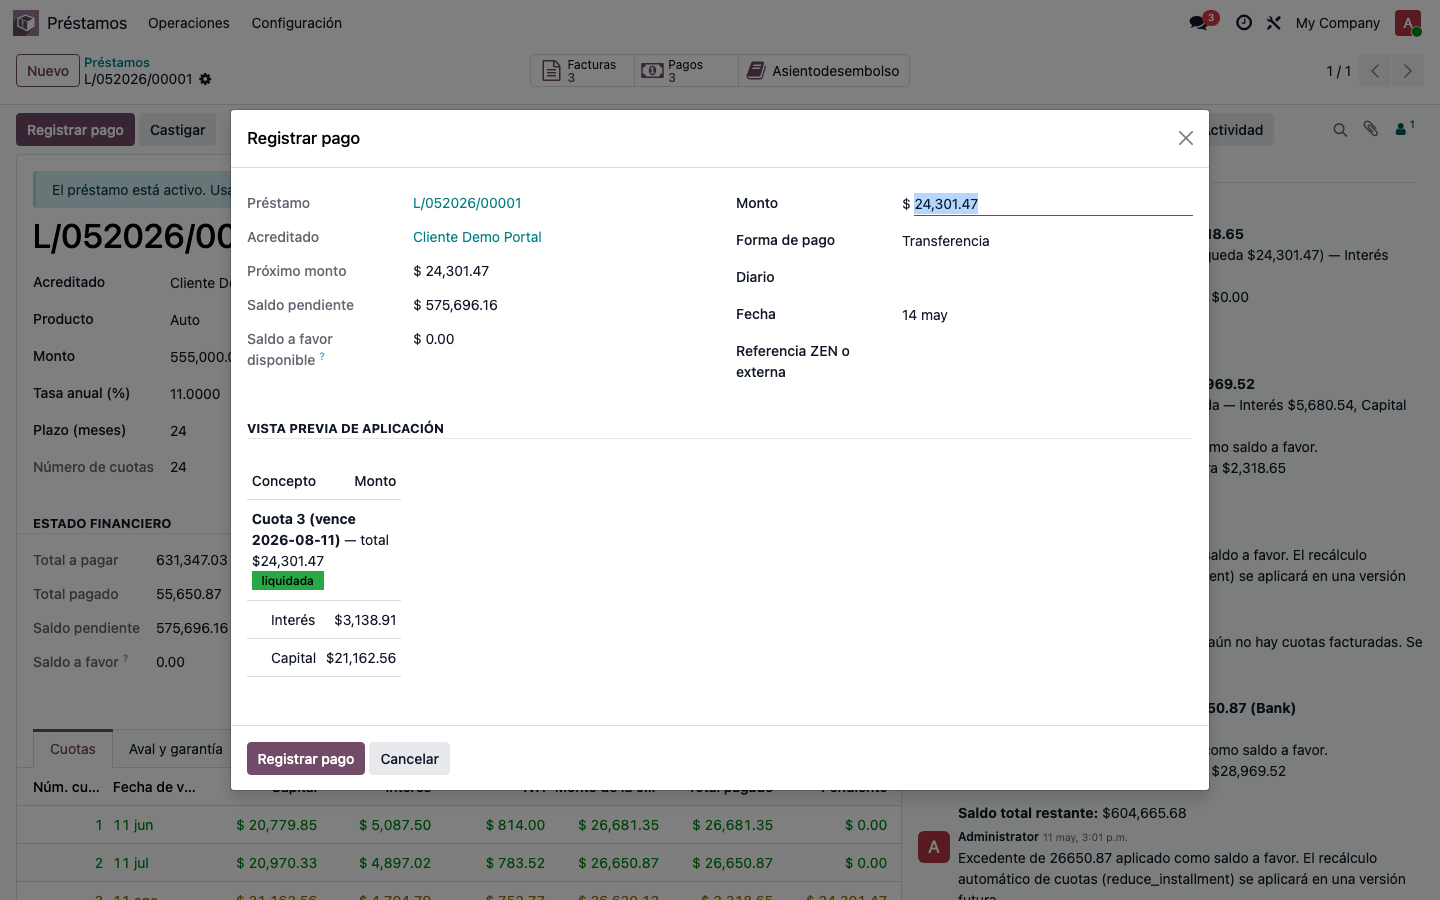Click the Próximo monto value $ 24,301.47
Viewport: 1440px width, 900px height.
(451, 271)
